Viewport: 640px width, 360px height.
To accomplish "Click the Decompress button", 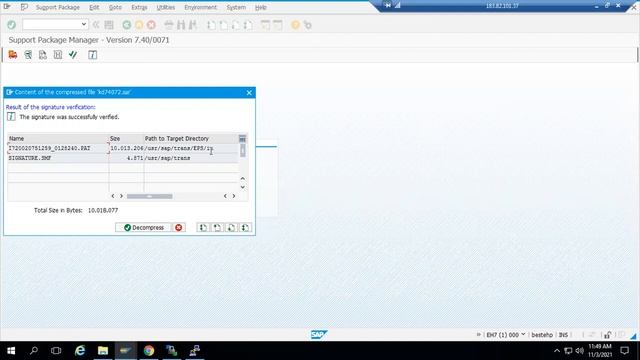I will (143, 227).
